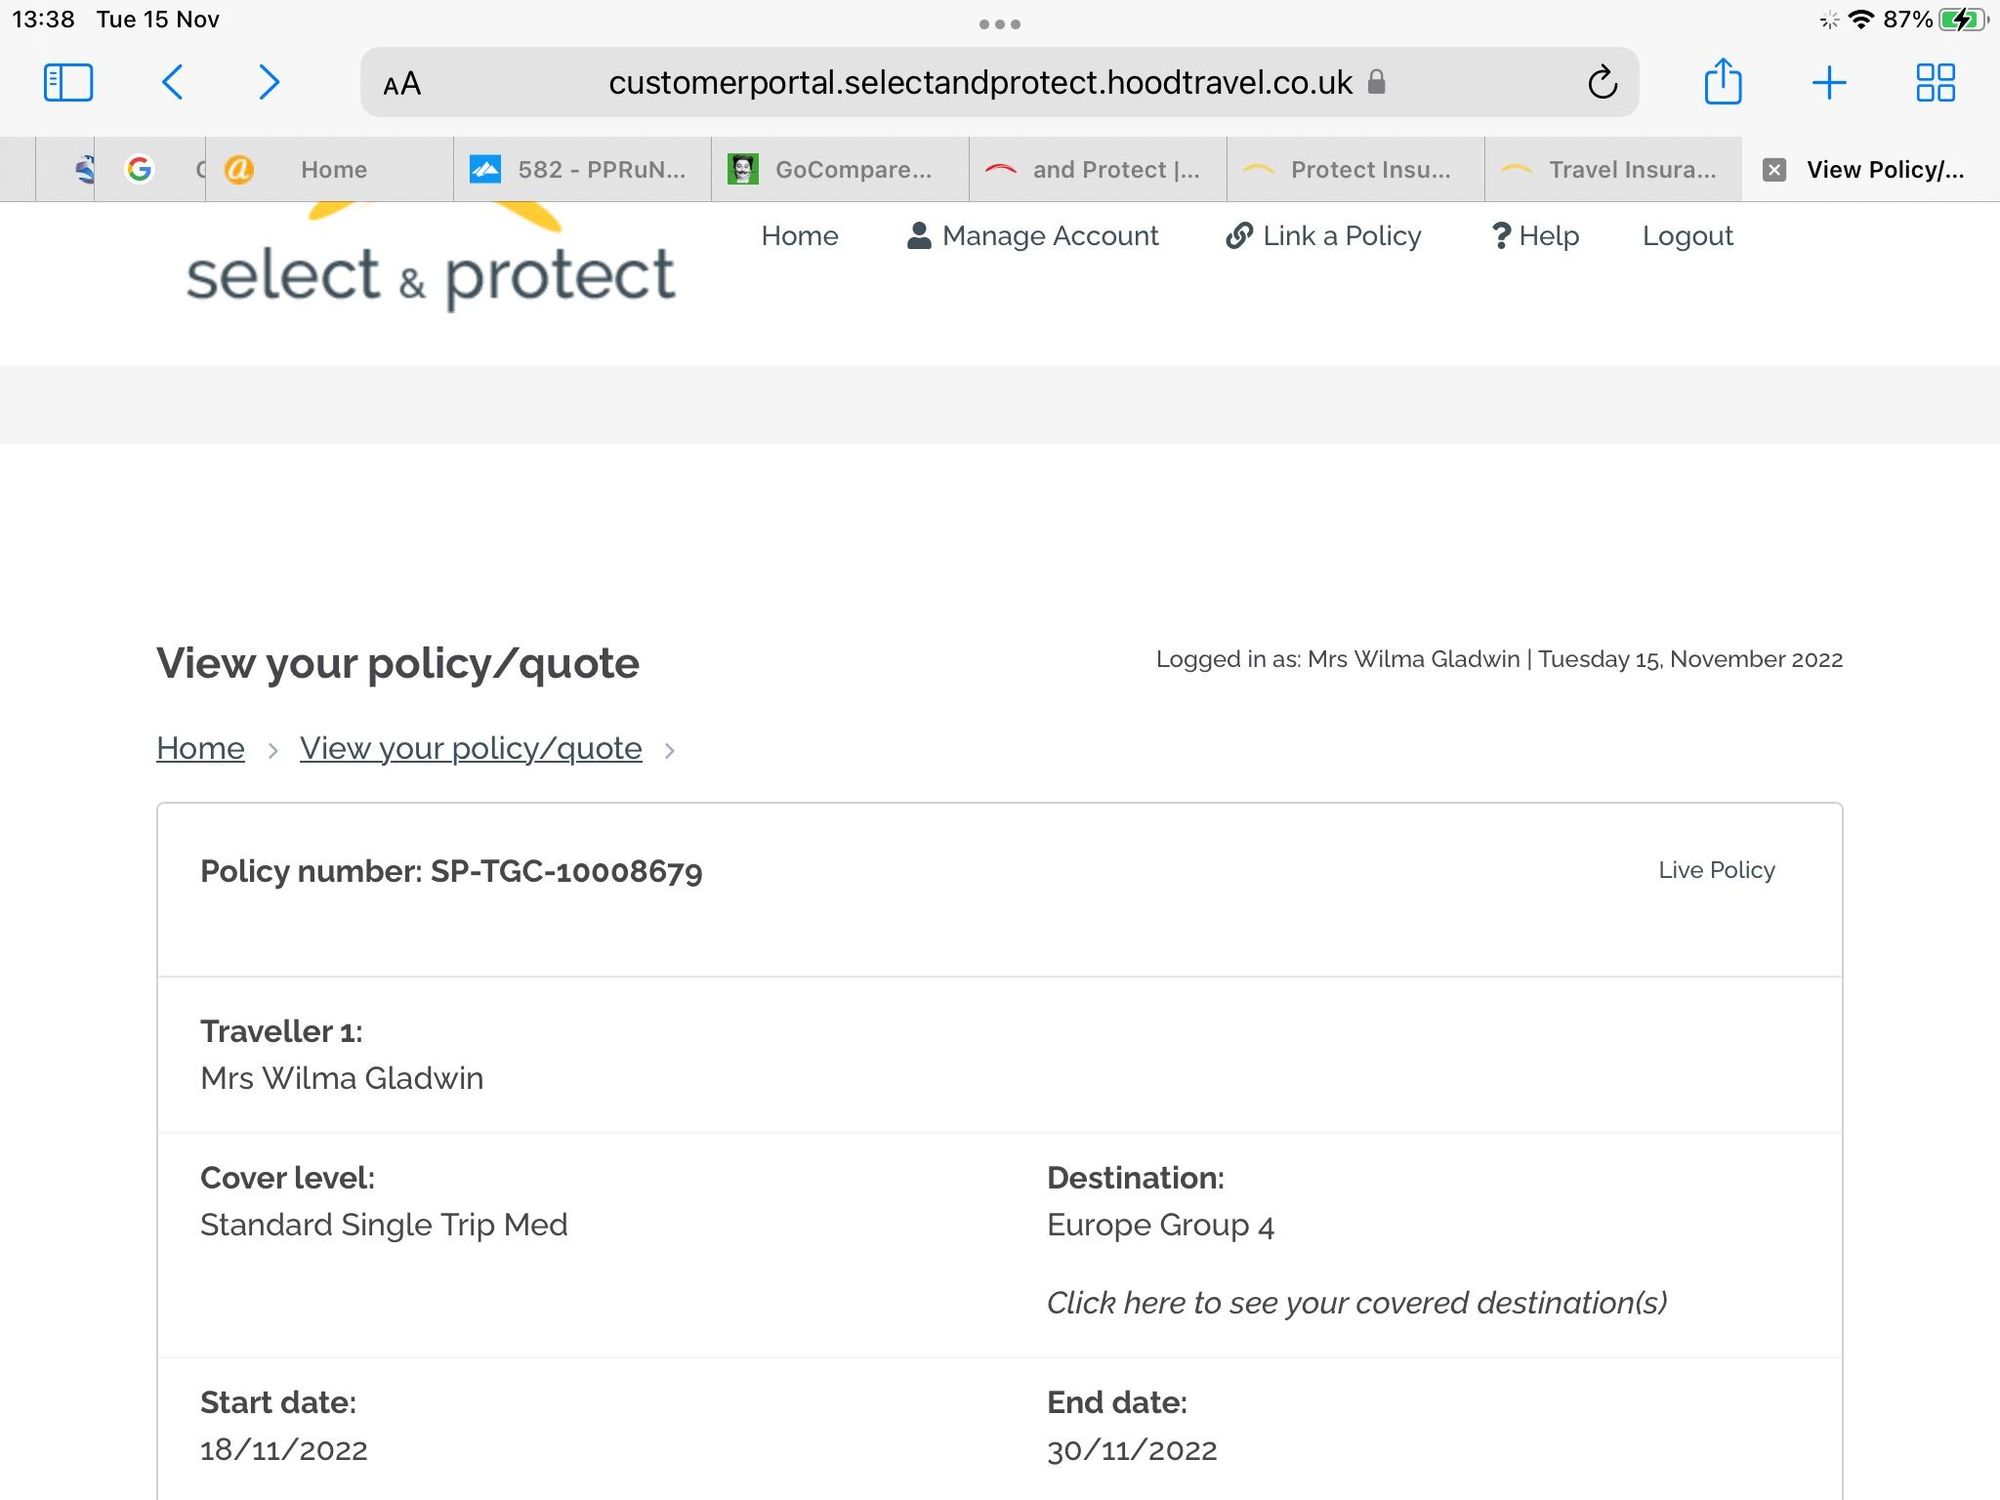The width and height of the screenshot is (2000, 1500).
Task: Tap the URL address bar field
Action: click(980, 82)
